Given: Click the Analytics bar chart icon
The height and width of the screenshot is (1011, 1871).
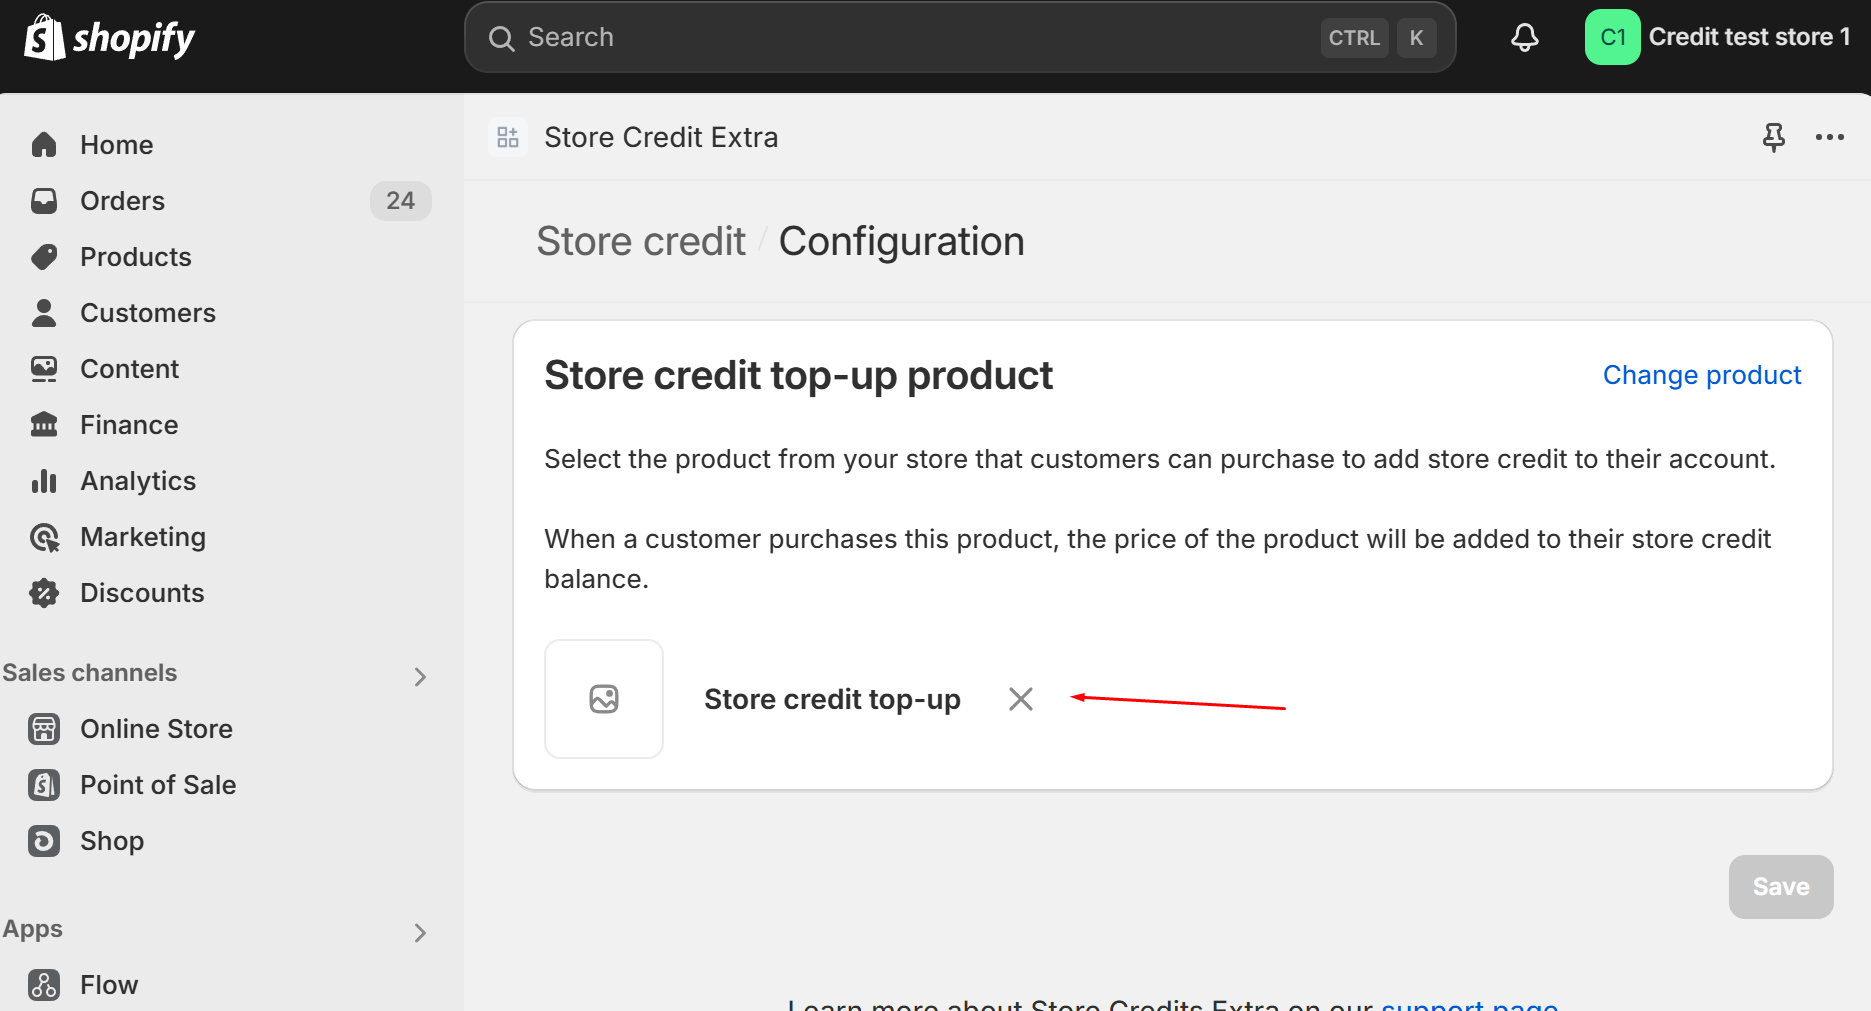Looking at the screenshot, I should click(x=44, y=481).
